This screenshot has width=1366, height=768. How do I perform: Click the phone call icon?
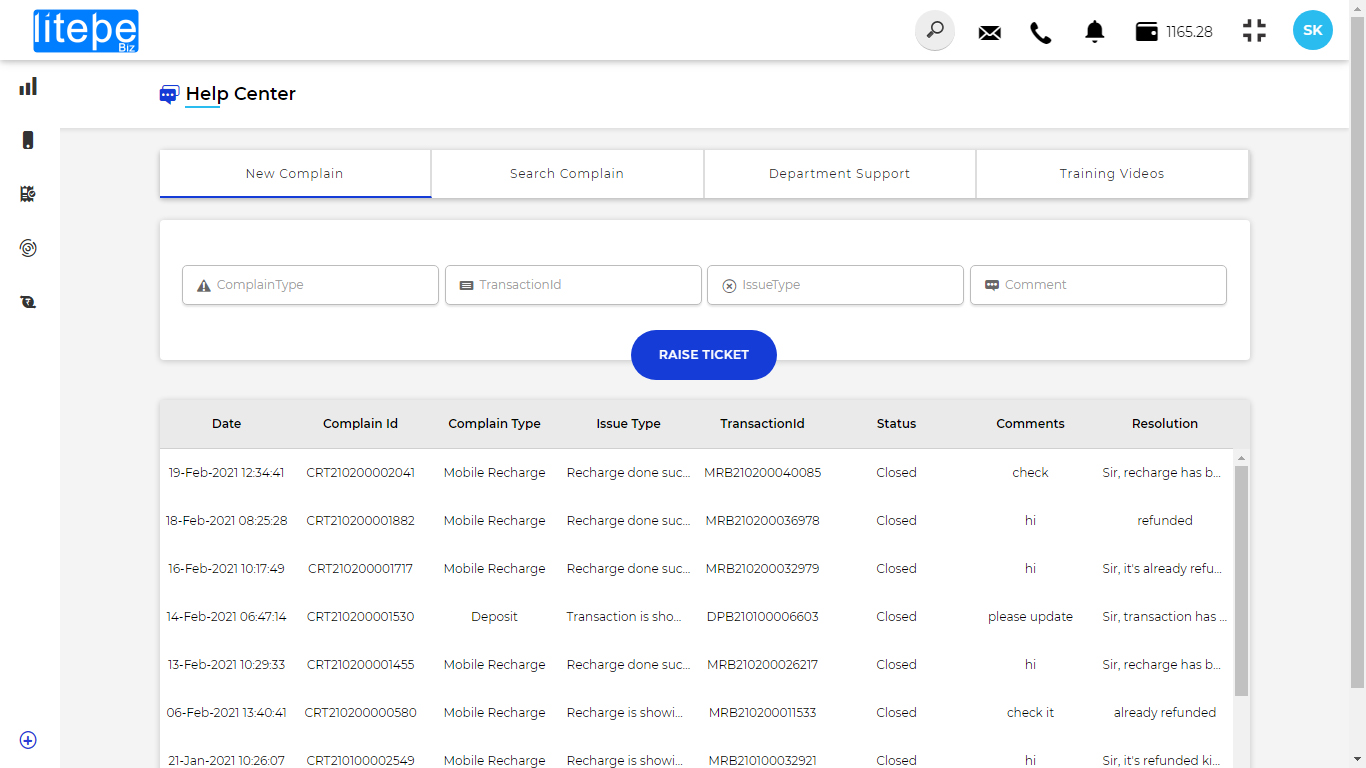click(1041, 32)
